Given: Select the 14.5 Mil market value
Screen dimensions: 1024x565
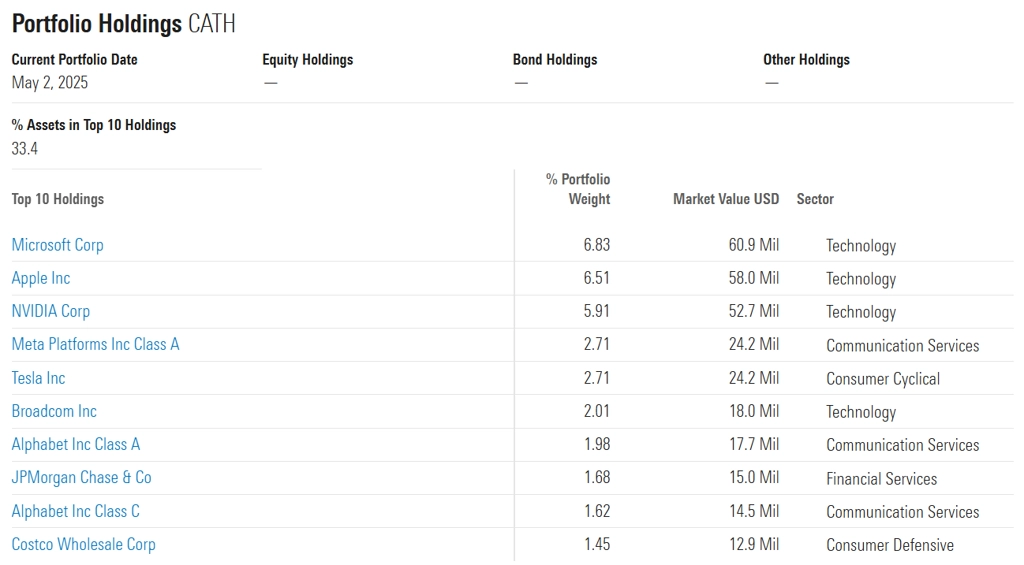Looking at the screenshot, I should [754, 511].
